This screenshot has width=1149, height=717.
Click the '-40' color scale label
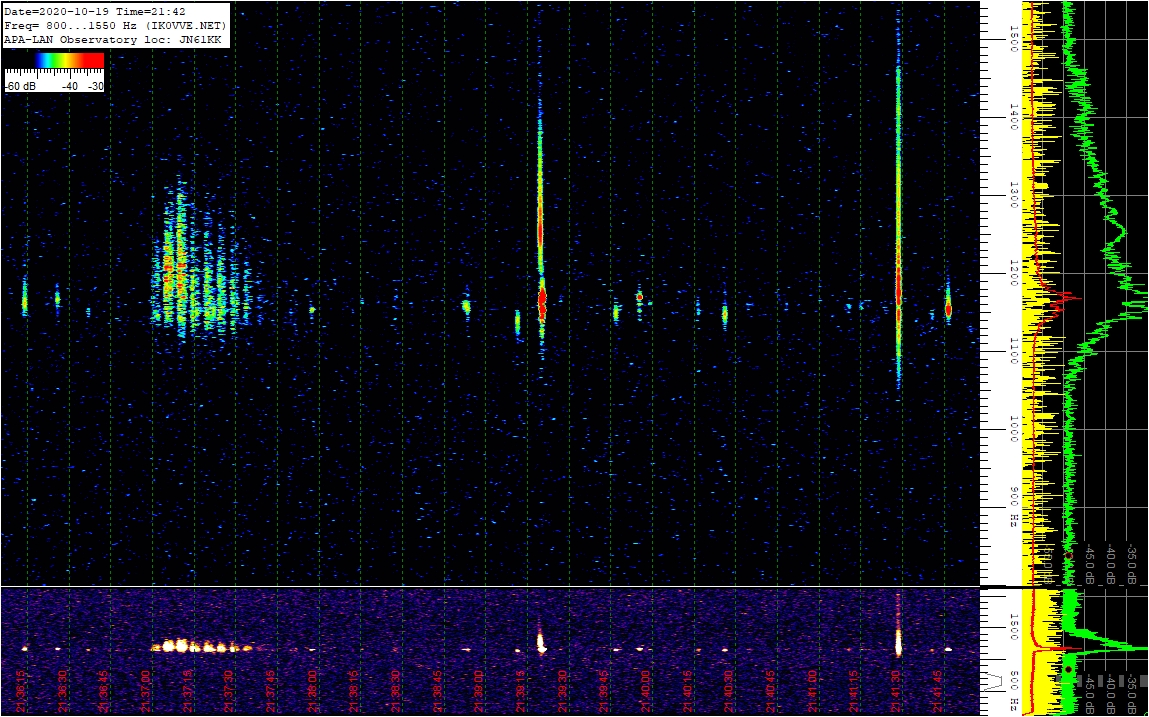(x=70, y=86)
